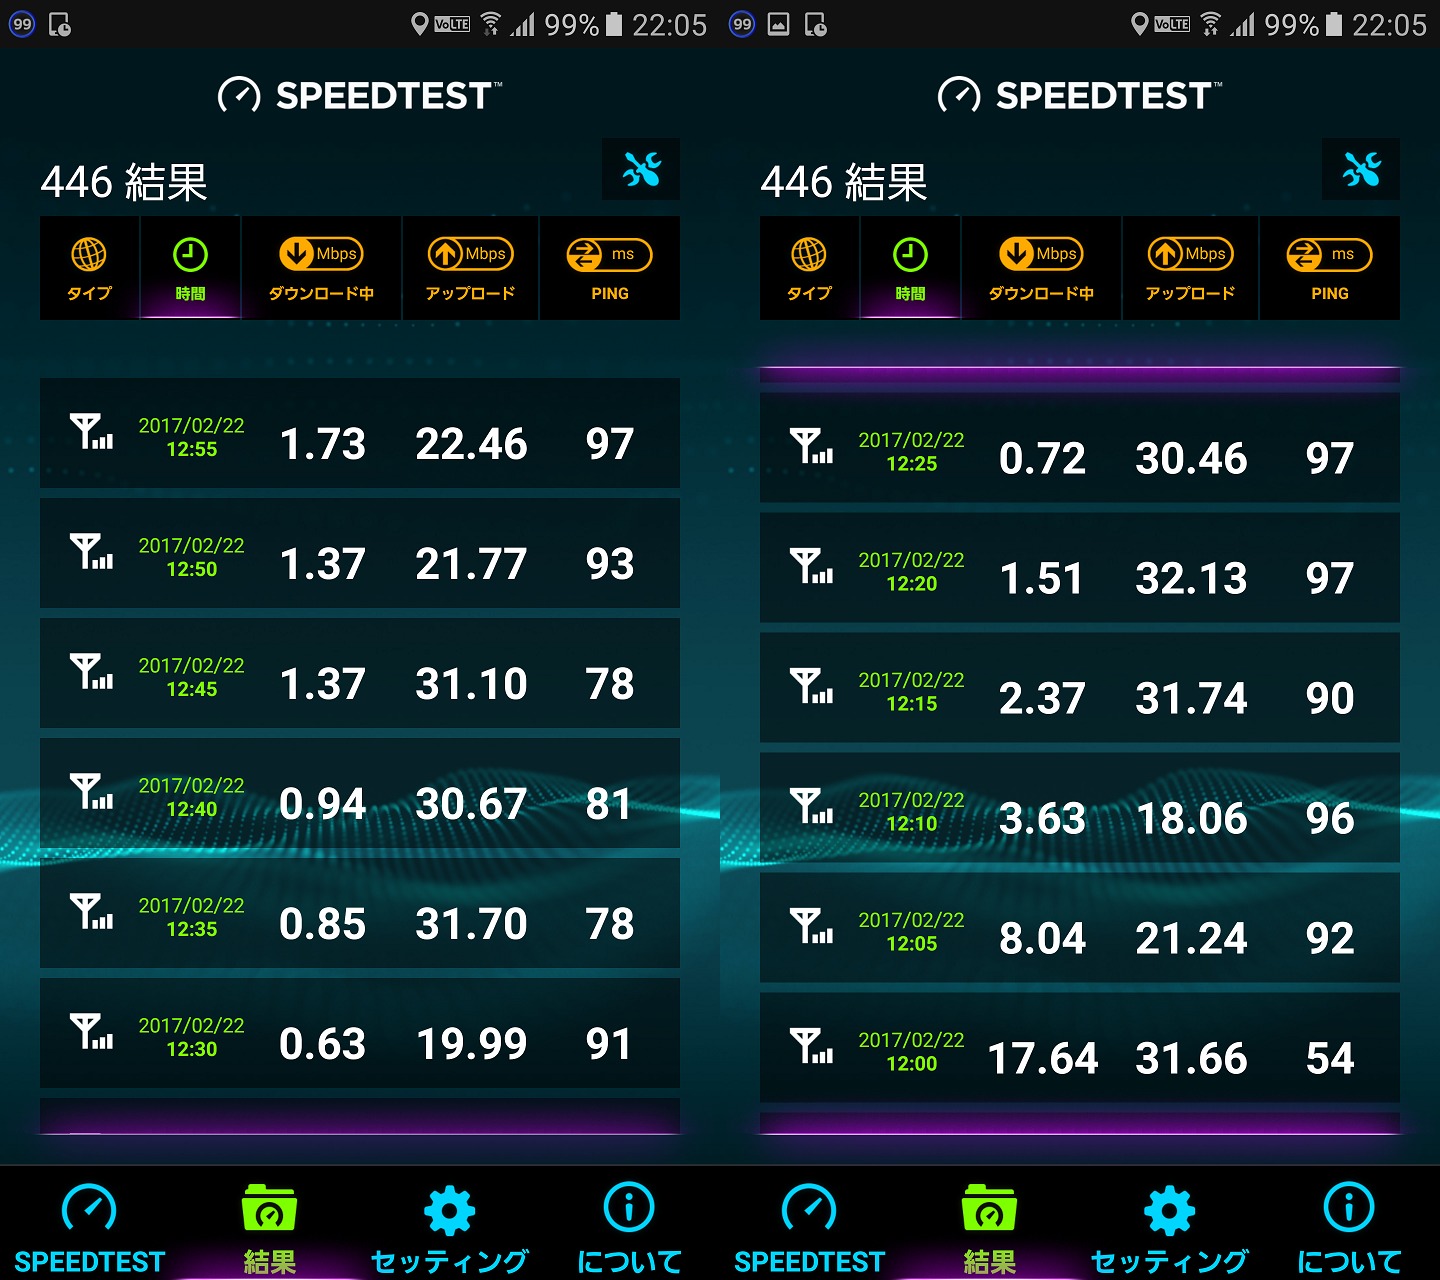This screenshot has height=1280, width=1440.
Task: Select the 2017/02/22 12:55 timestamp
Action: tap(191, 438)
